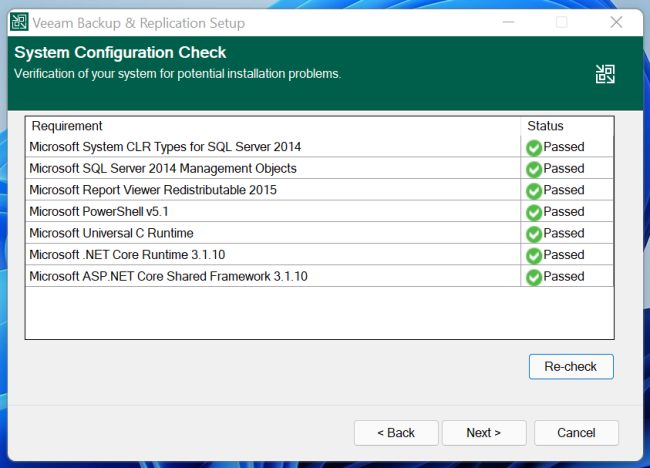650x468 pixels.
Task: Click passed icon for ASP.NET Core Shared Framework
Action: 534,277
